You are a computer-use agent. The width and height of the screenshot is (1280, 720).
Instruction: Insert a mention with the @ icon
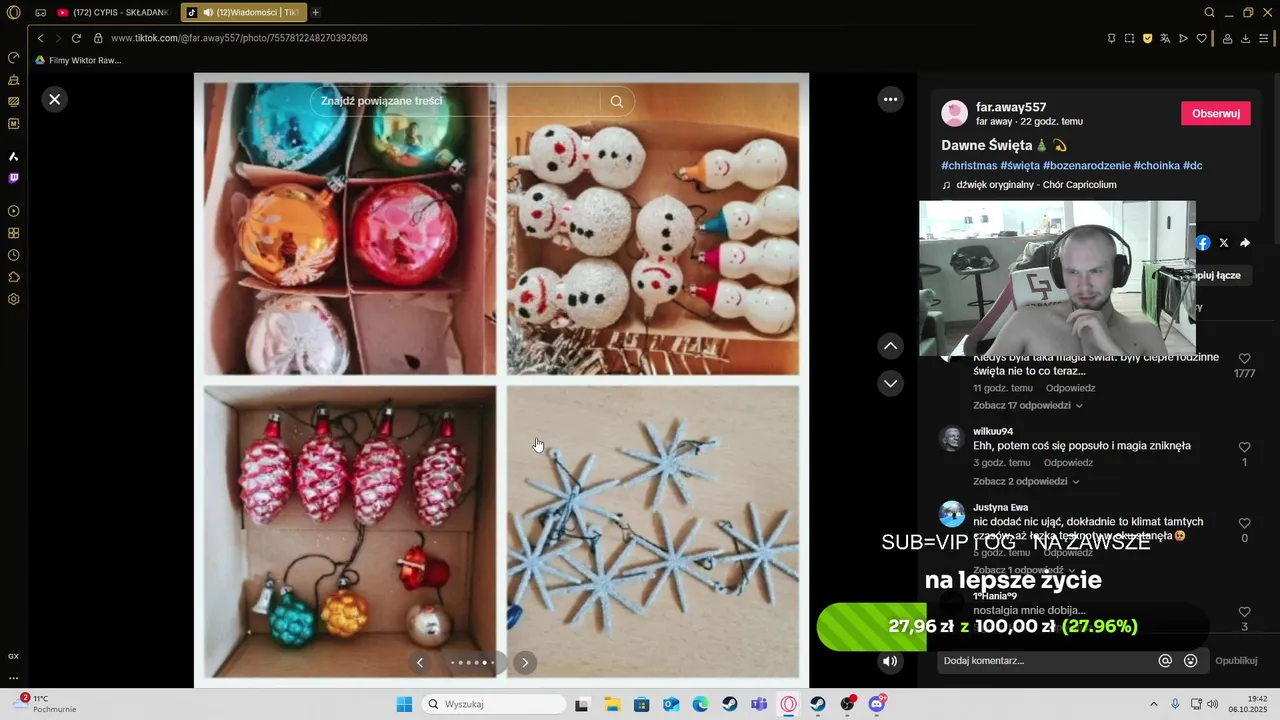[x=1165, y=661]
